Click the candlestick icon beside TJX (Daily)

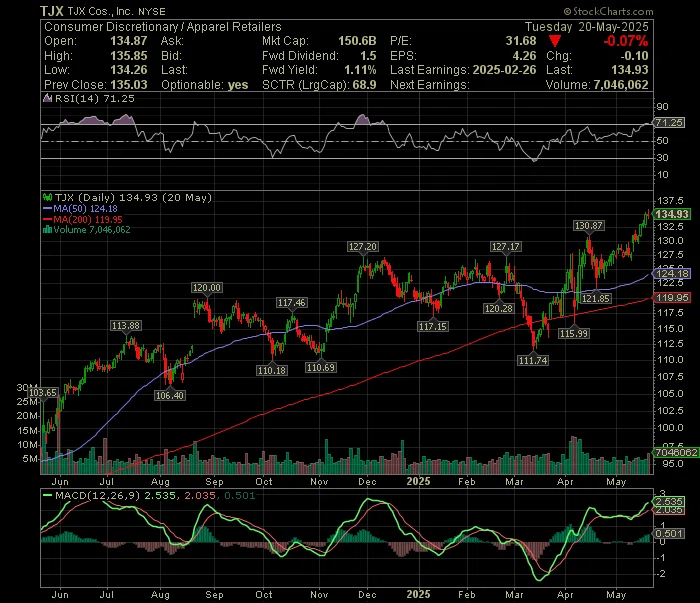click(47, 197)
